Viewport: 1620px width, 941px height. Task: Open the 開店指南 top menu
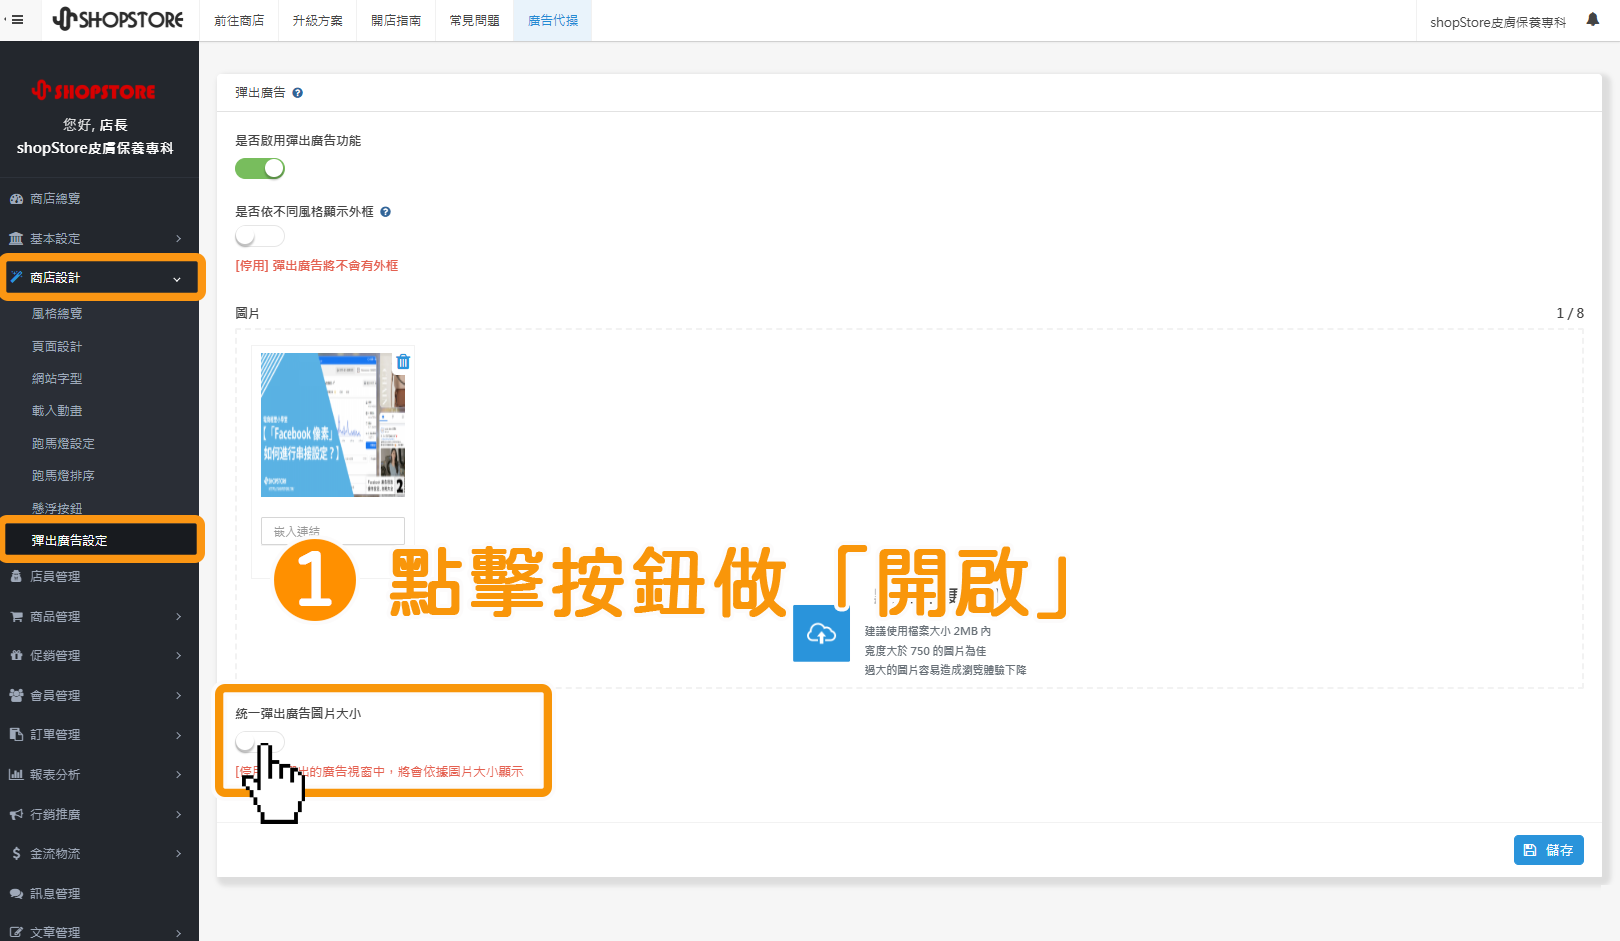pyautogui.click(x=396, y=20)
